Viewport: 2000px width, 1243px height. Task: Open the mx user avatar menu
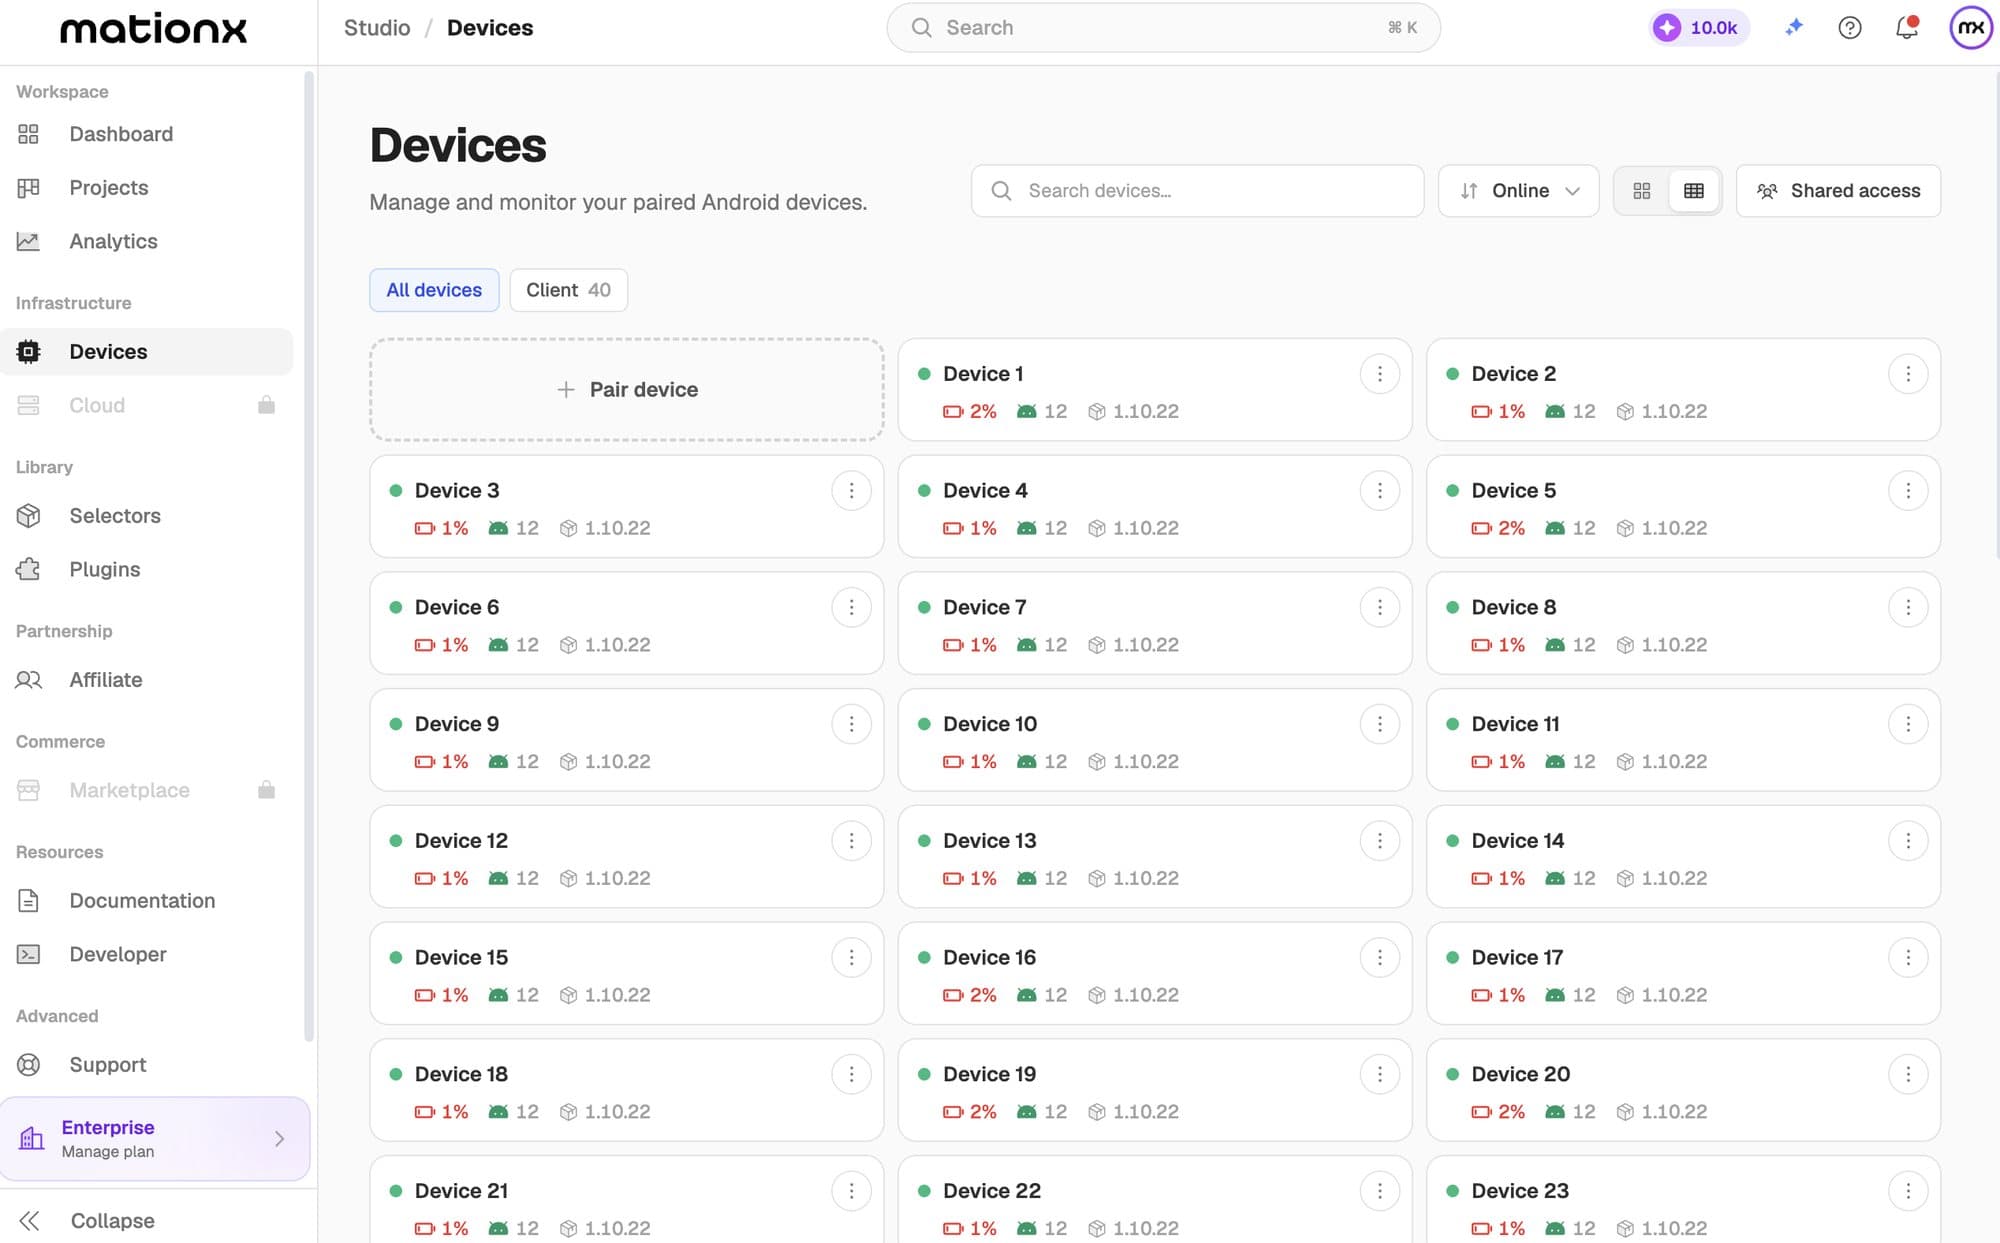[x=1970, y=28]
